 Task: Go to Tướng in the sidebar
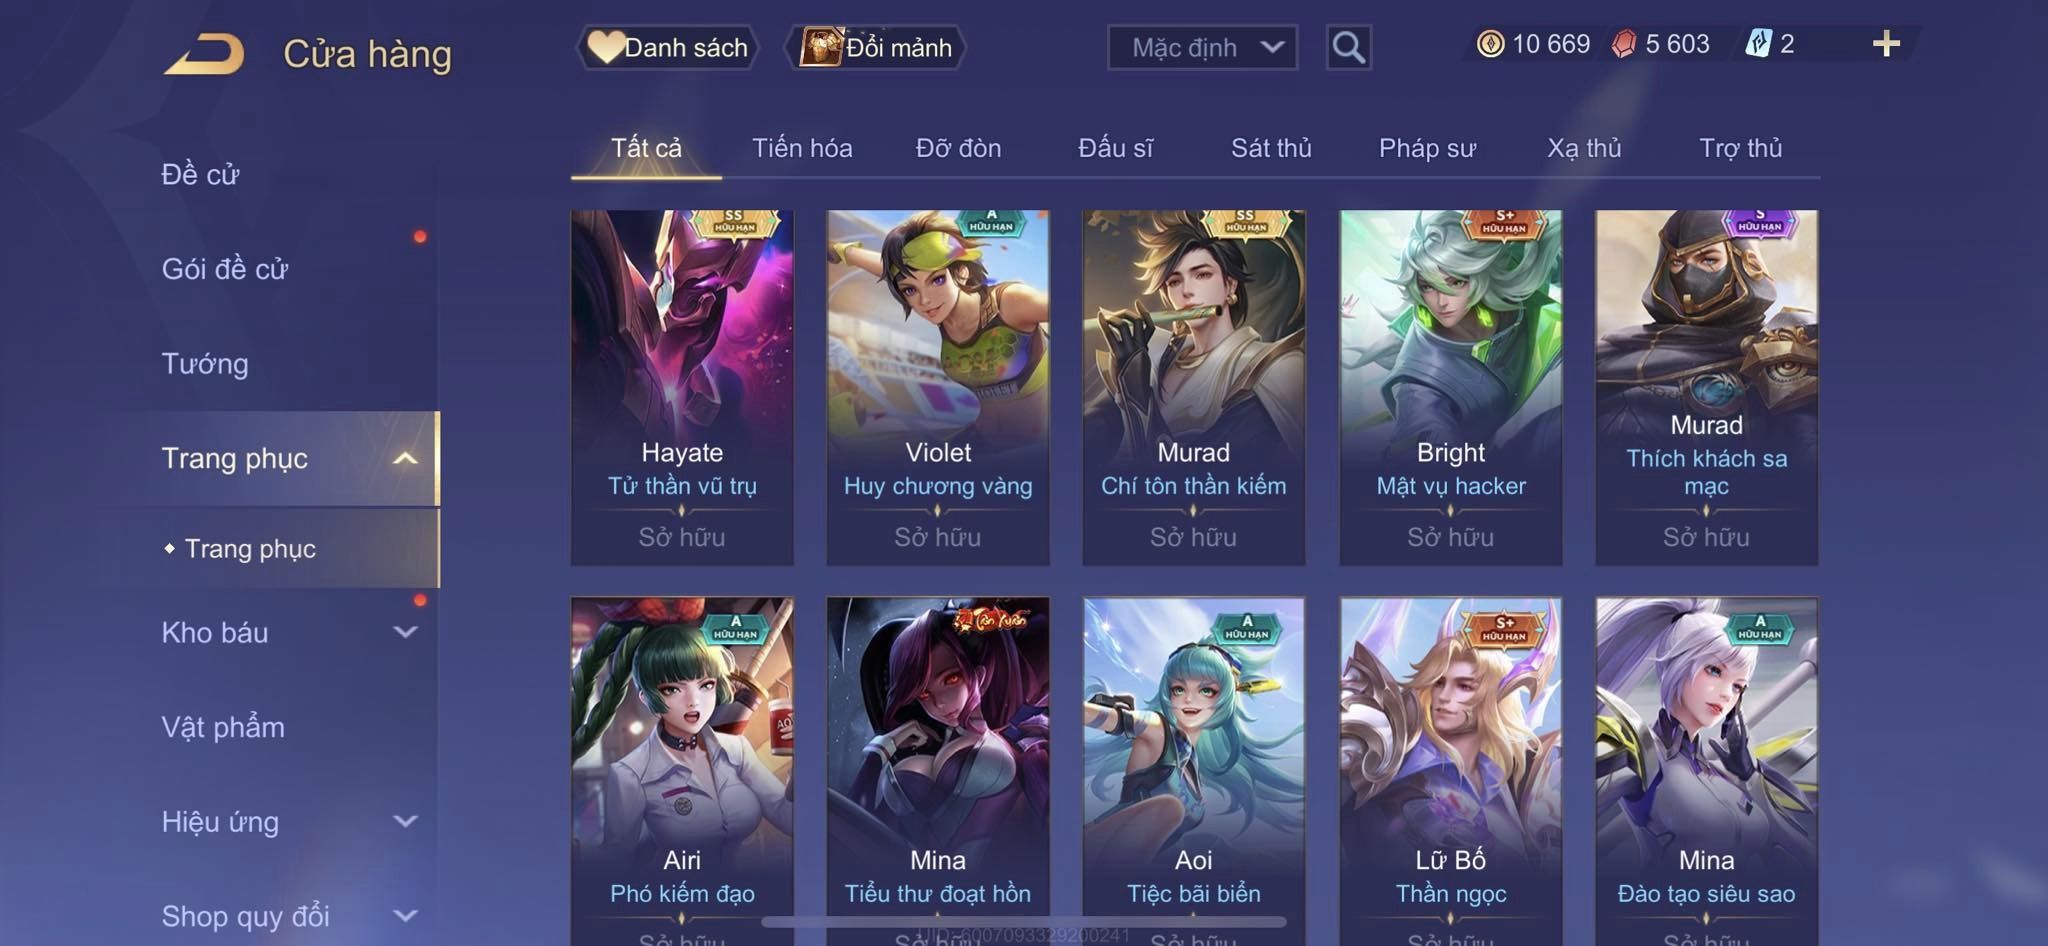point(205,363)
